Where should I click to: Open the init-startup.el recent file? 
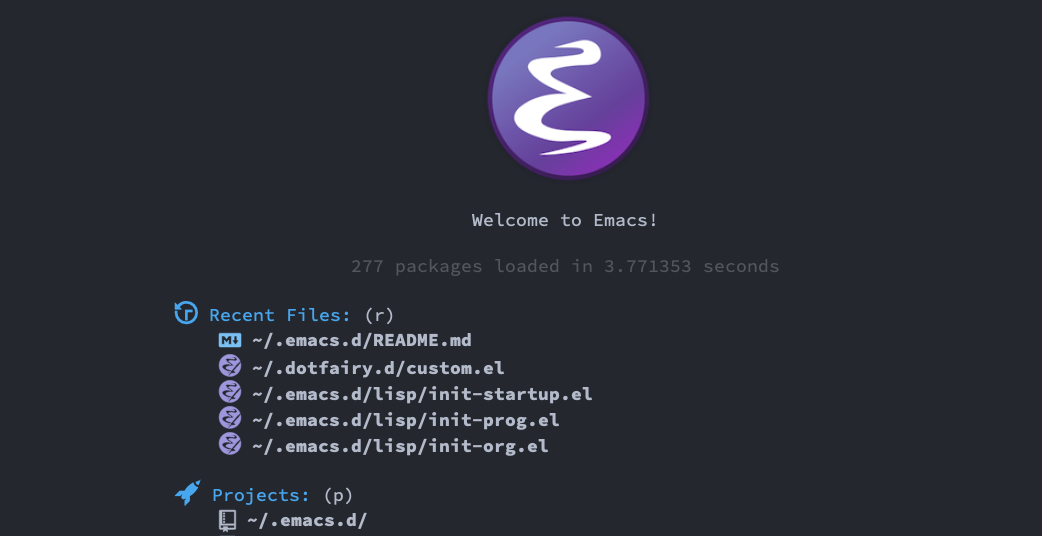(422, 395)
